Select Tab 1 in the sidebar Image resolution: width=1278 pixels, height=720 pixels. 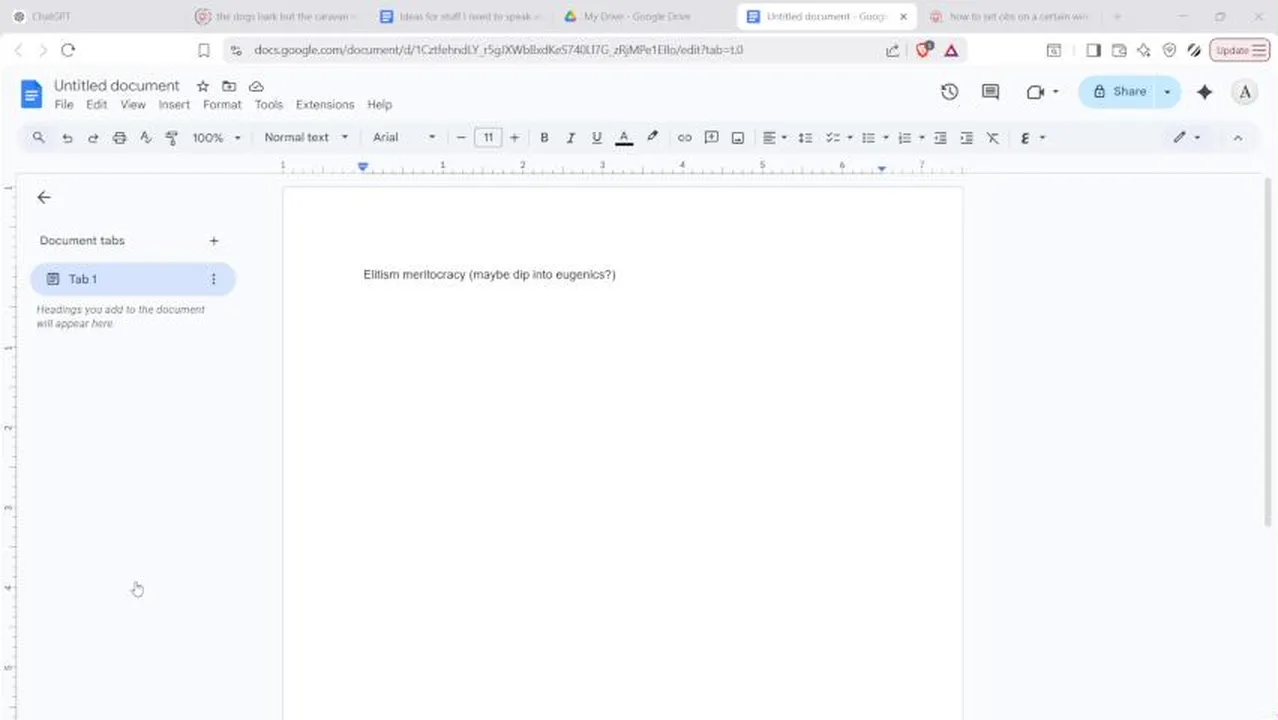133,279
